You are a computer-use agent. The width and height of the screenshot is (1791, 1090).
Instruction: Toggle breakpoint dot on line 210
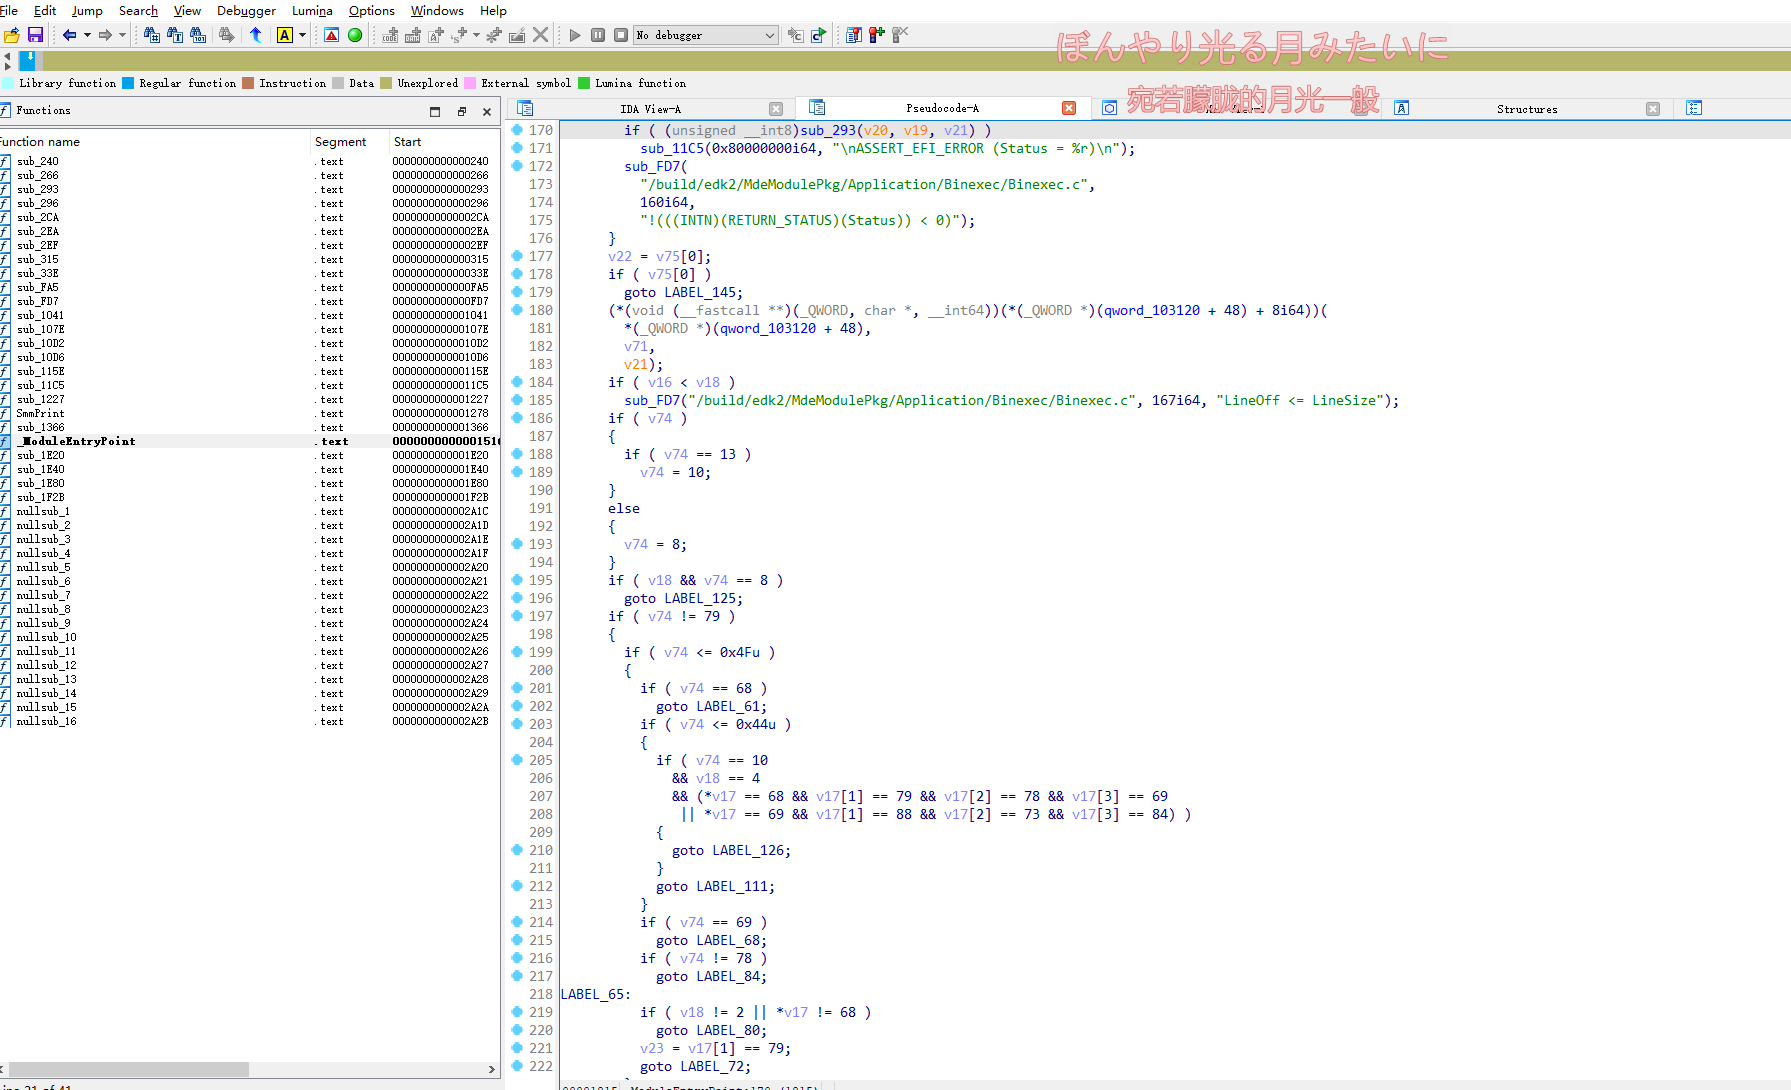click(517, 850)
